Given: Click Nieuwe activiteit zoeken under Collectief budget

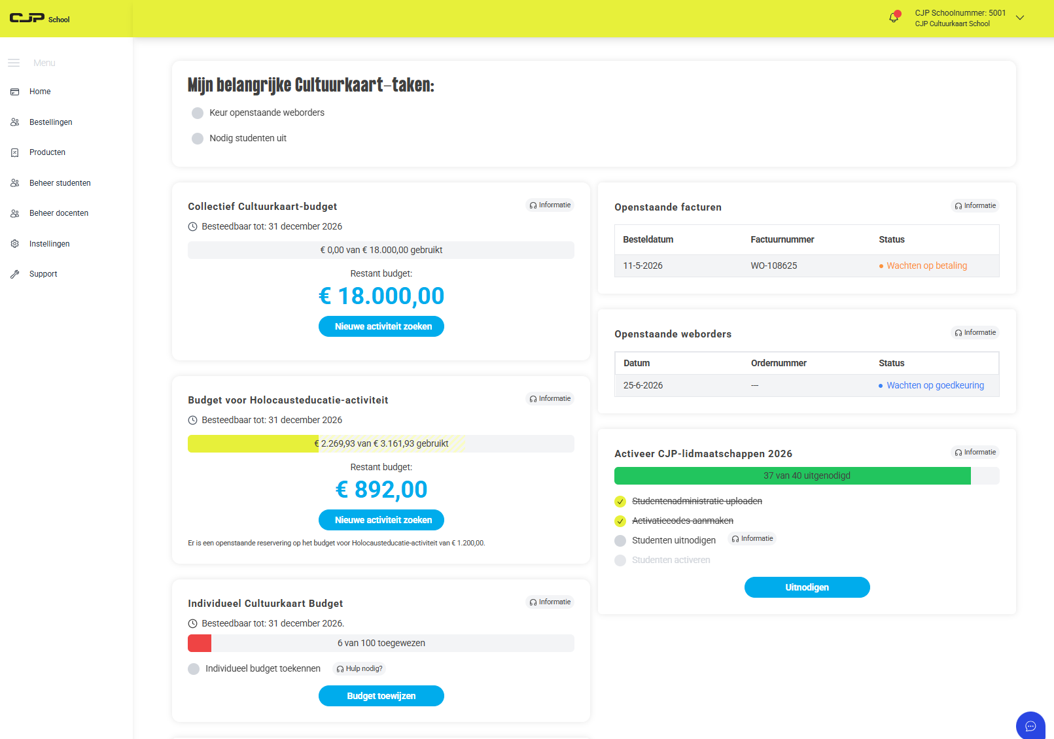Looking at the screenshot, I should click(x=381, y=326).
